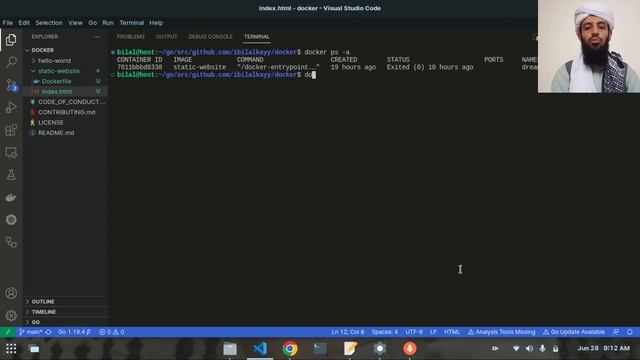Open the Explorer view in activity bar
Screen dimensions: 640x360
tap(11, 40)
